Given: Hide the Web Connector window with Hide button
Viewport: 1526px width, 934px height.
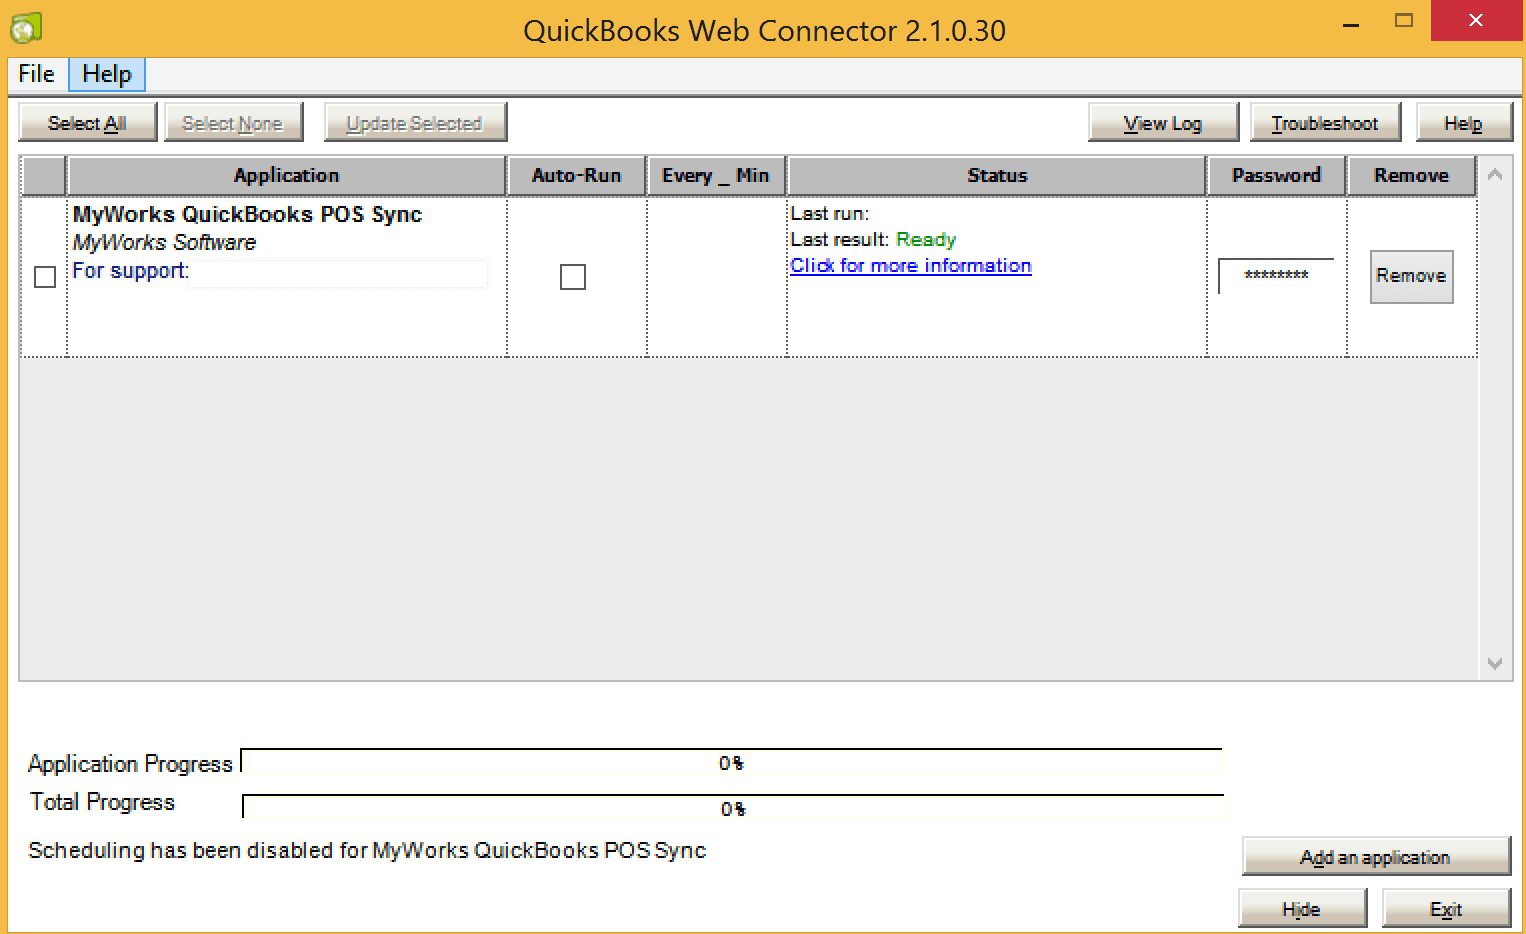Looking at the screenshot, I should click(x=1302, y=909).
